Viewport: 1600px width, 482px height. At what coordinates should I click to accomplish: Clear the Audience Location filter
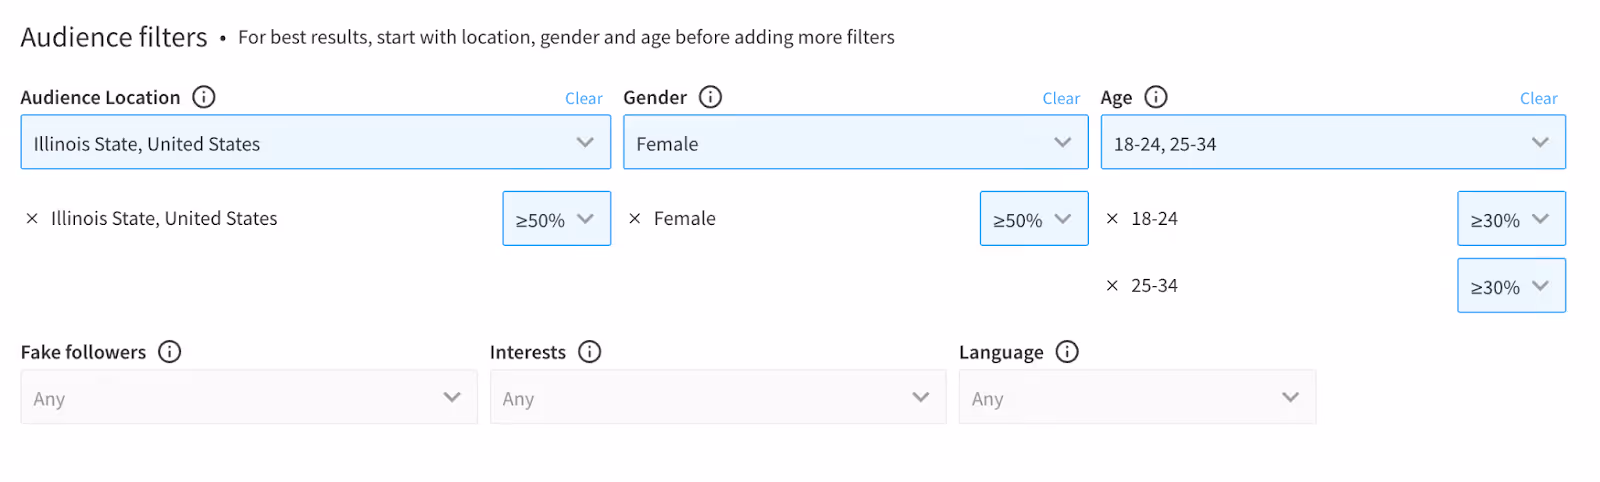point(583,98)
